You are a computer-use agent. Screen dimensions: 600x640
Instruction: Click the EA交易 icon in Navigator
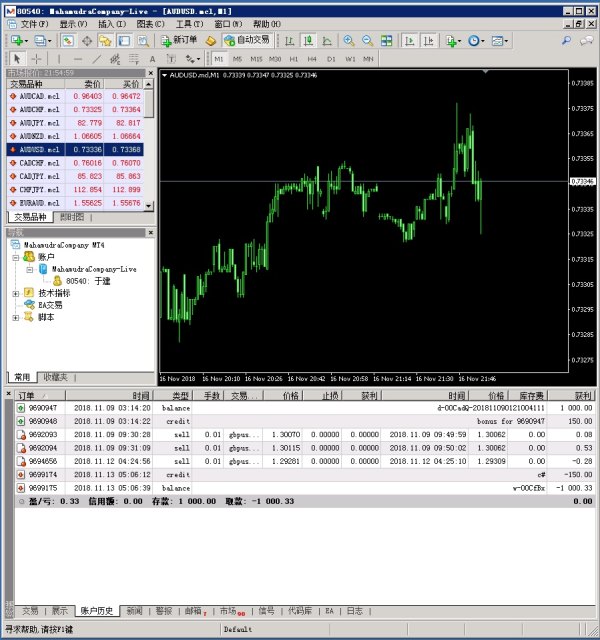point(29,305)
